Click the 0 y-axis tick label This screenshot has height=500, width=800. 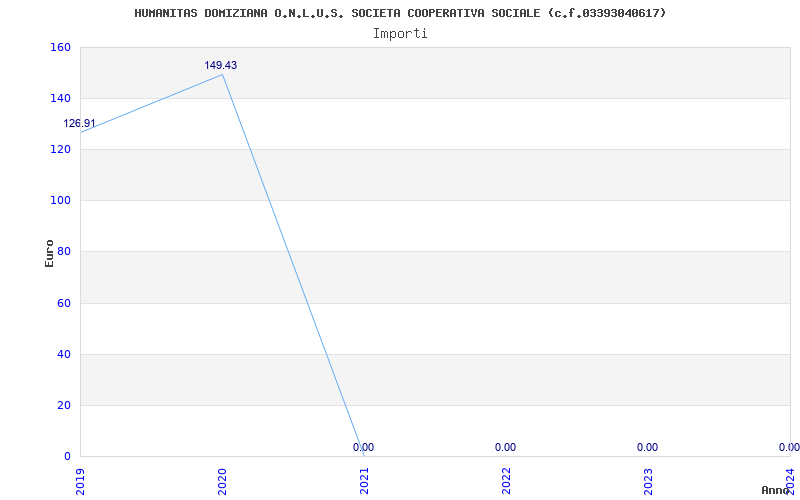(67, 456)
